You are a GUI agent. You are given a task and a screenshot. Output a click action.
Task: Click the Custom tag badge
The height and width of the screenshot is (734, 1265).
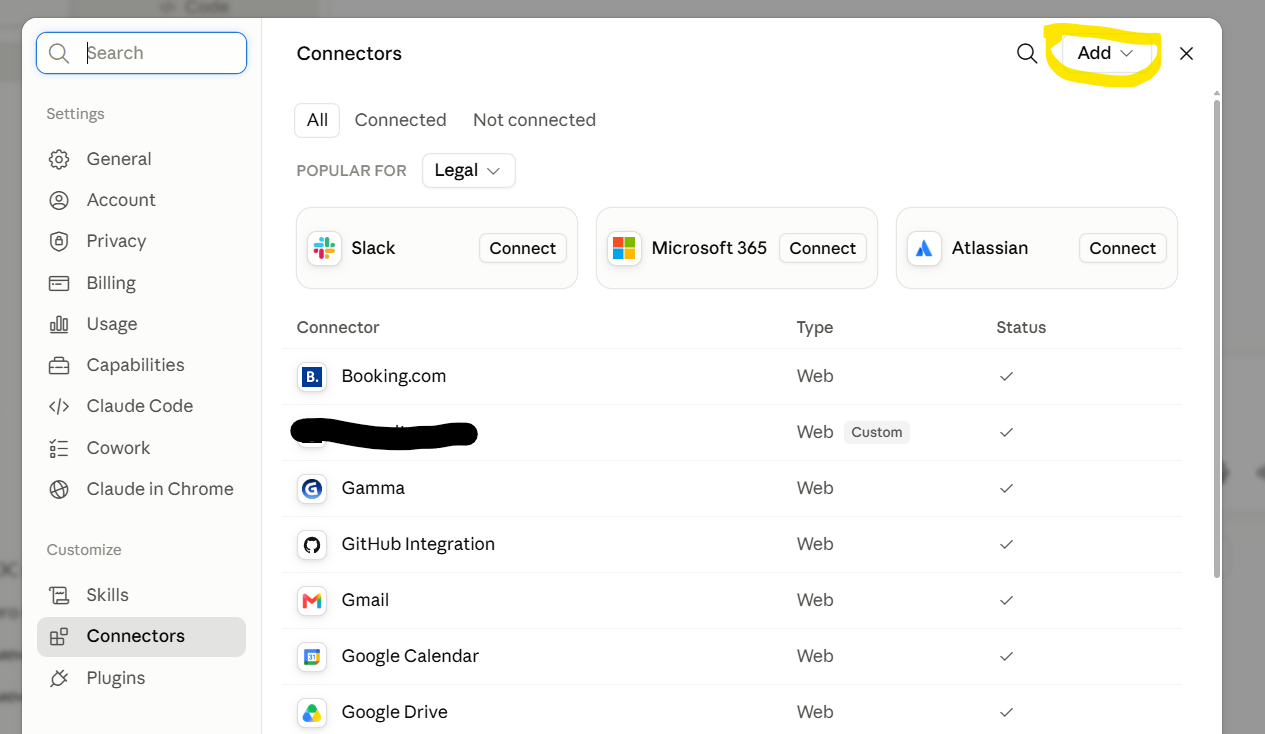pyautogui.click(x=877, y=433)
